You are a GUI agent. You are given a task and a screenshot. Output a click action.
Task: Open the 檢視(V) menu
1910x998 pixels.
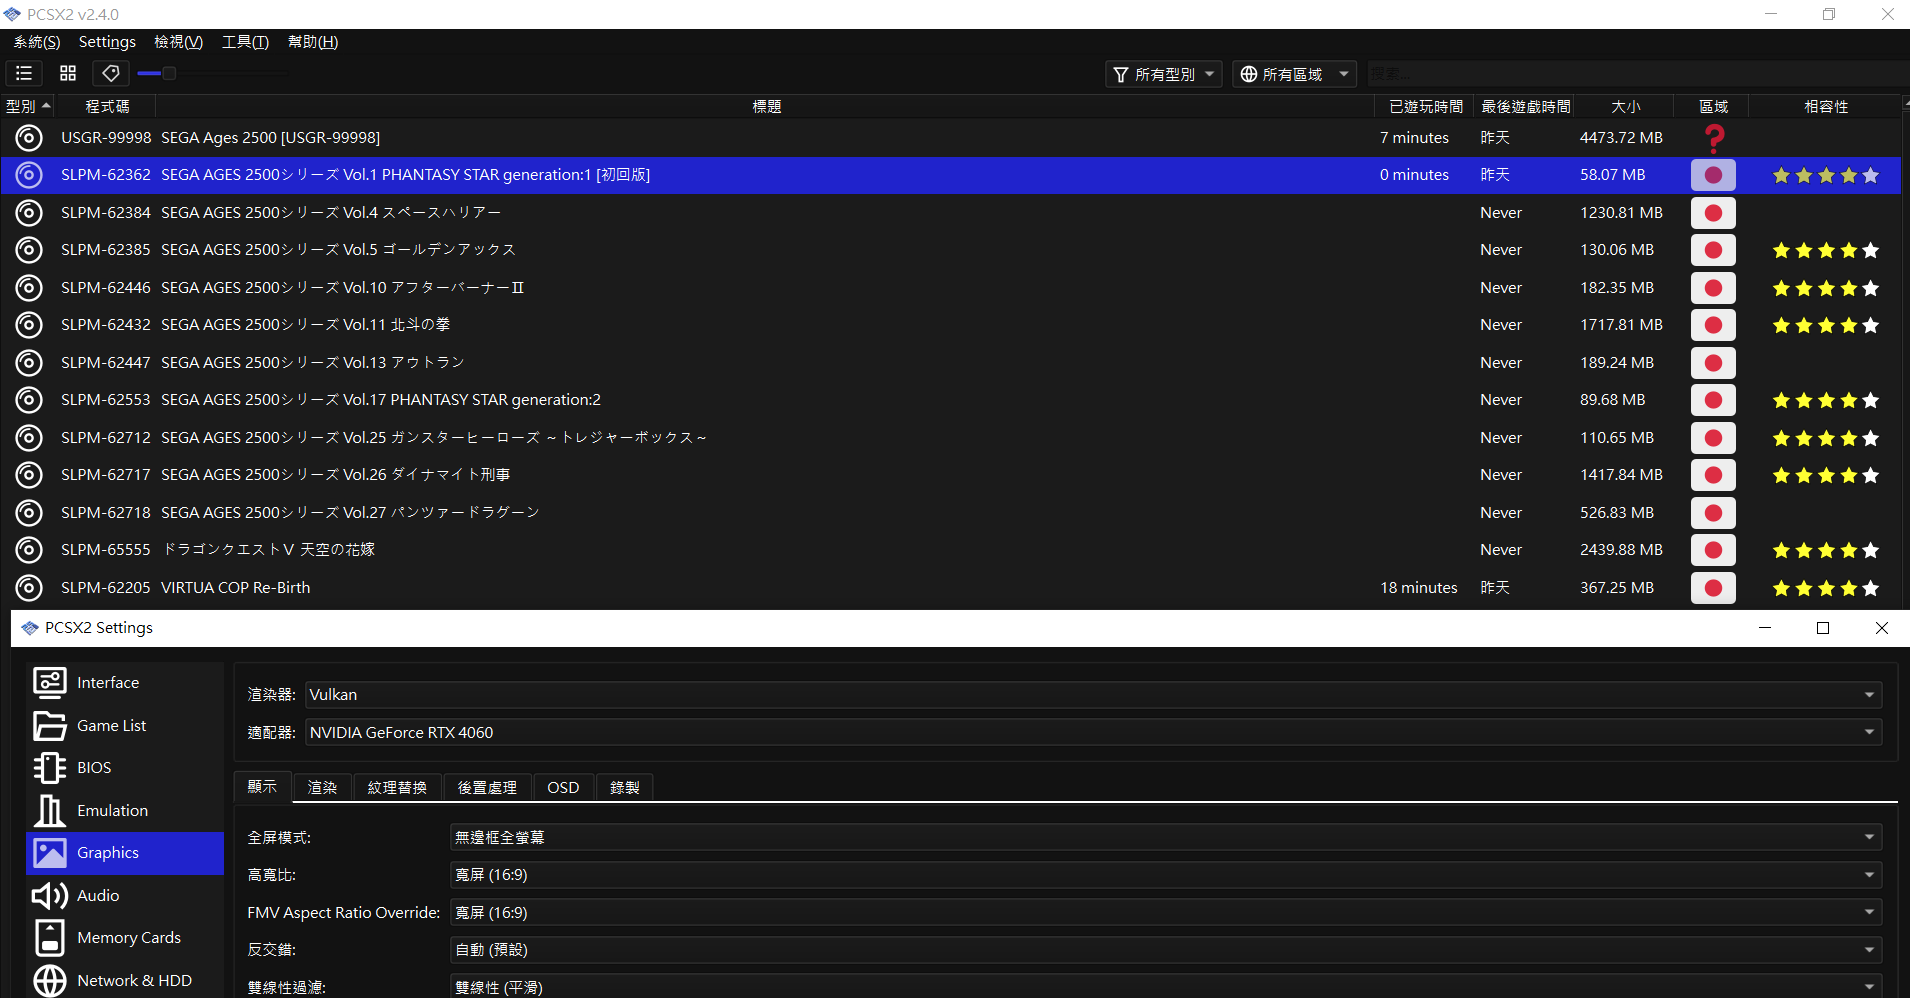point(178,42)
